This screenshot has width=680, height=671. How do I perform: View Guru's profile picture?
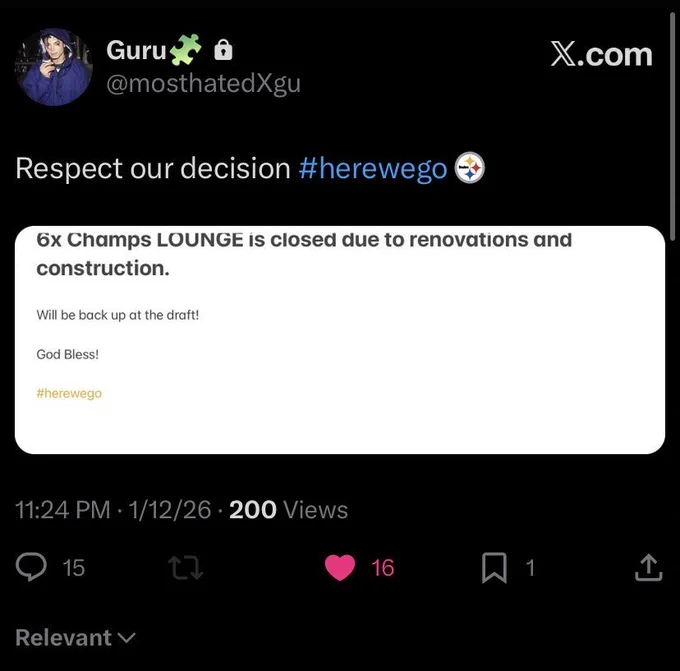coord(53,67)
